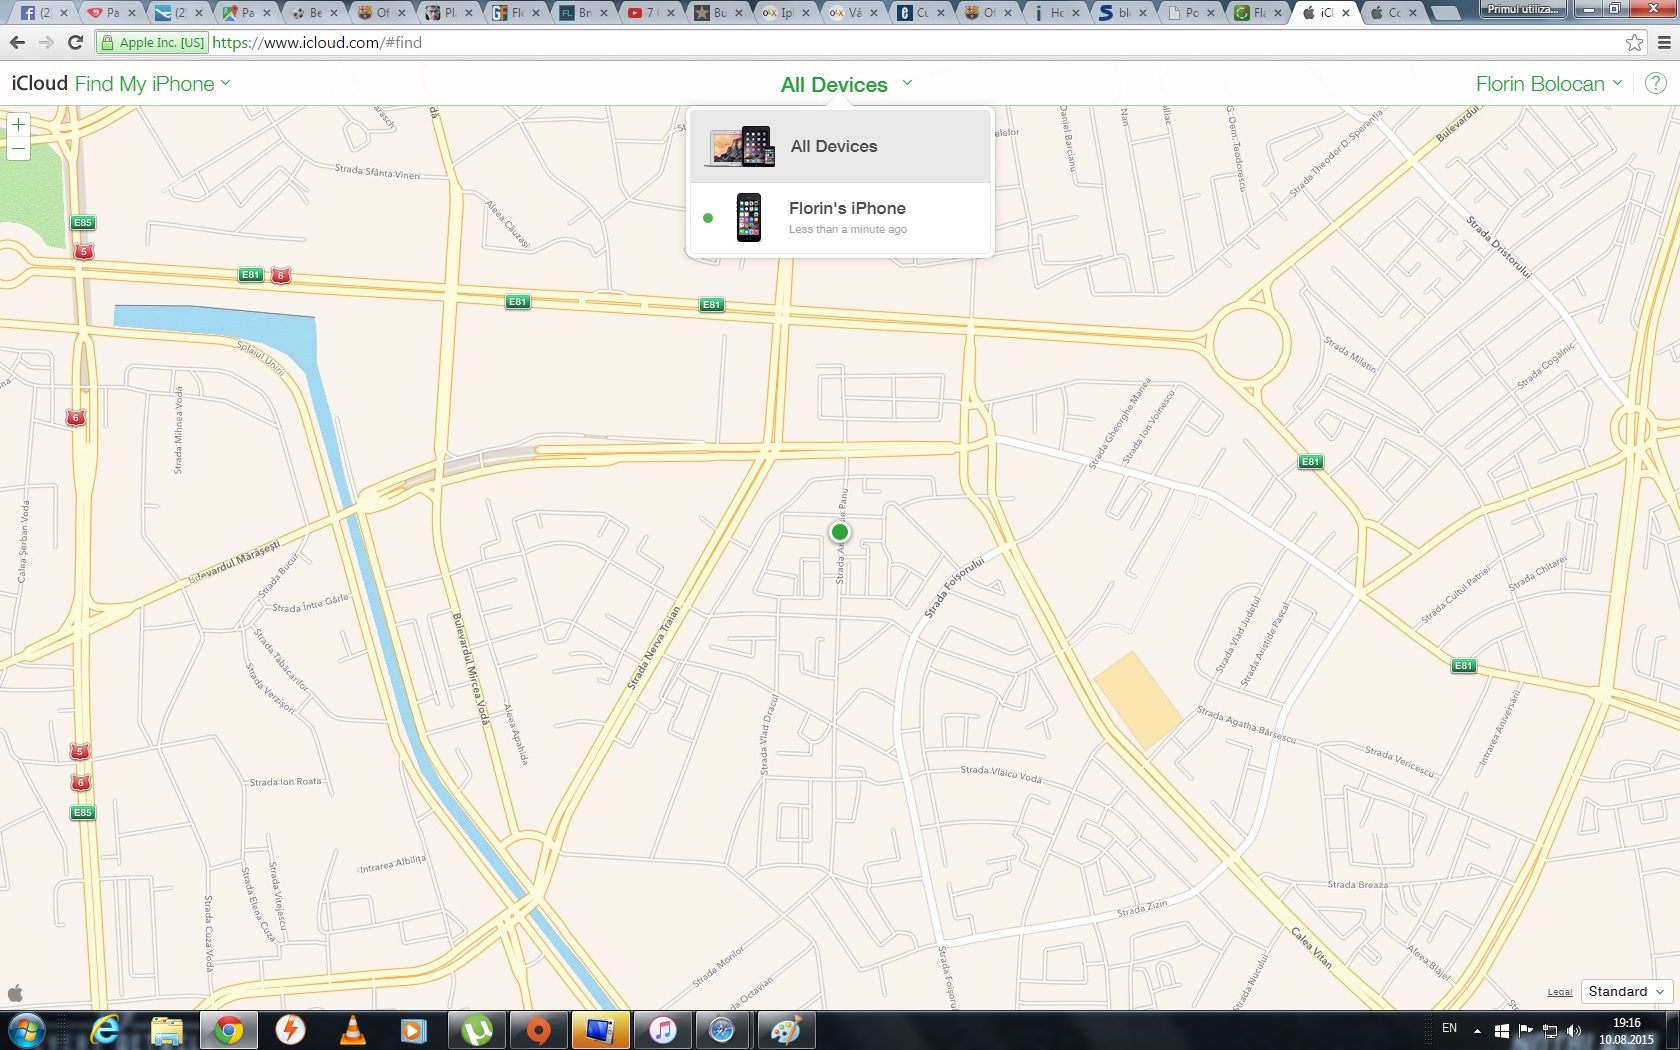
Task: Click the EN language indicator in taskbar
Action: pos(1449,1029)
